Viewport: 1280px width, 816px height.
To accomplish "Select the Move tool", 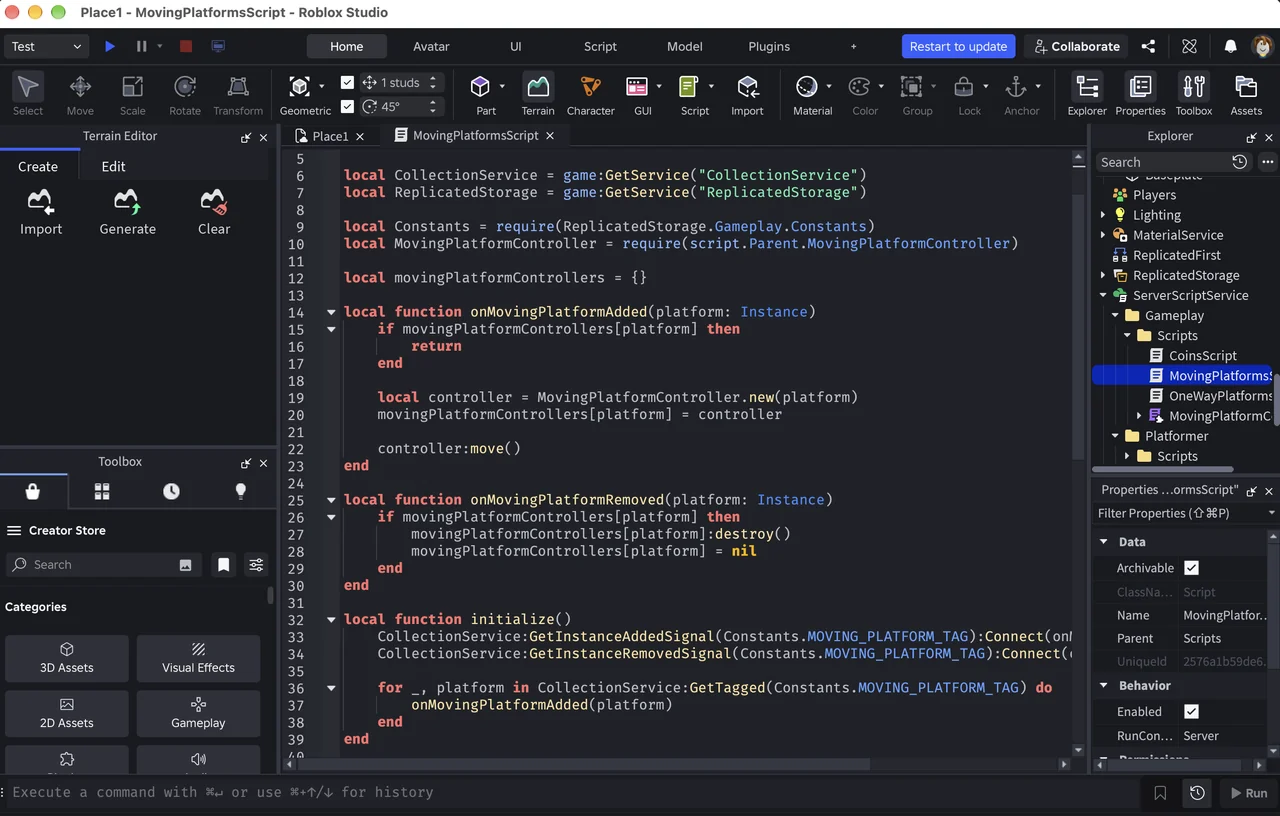I will coord(80,95).
